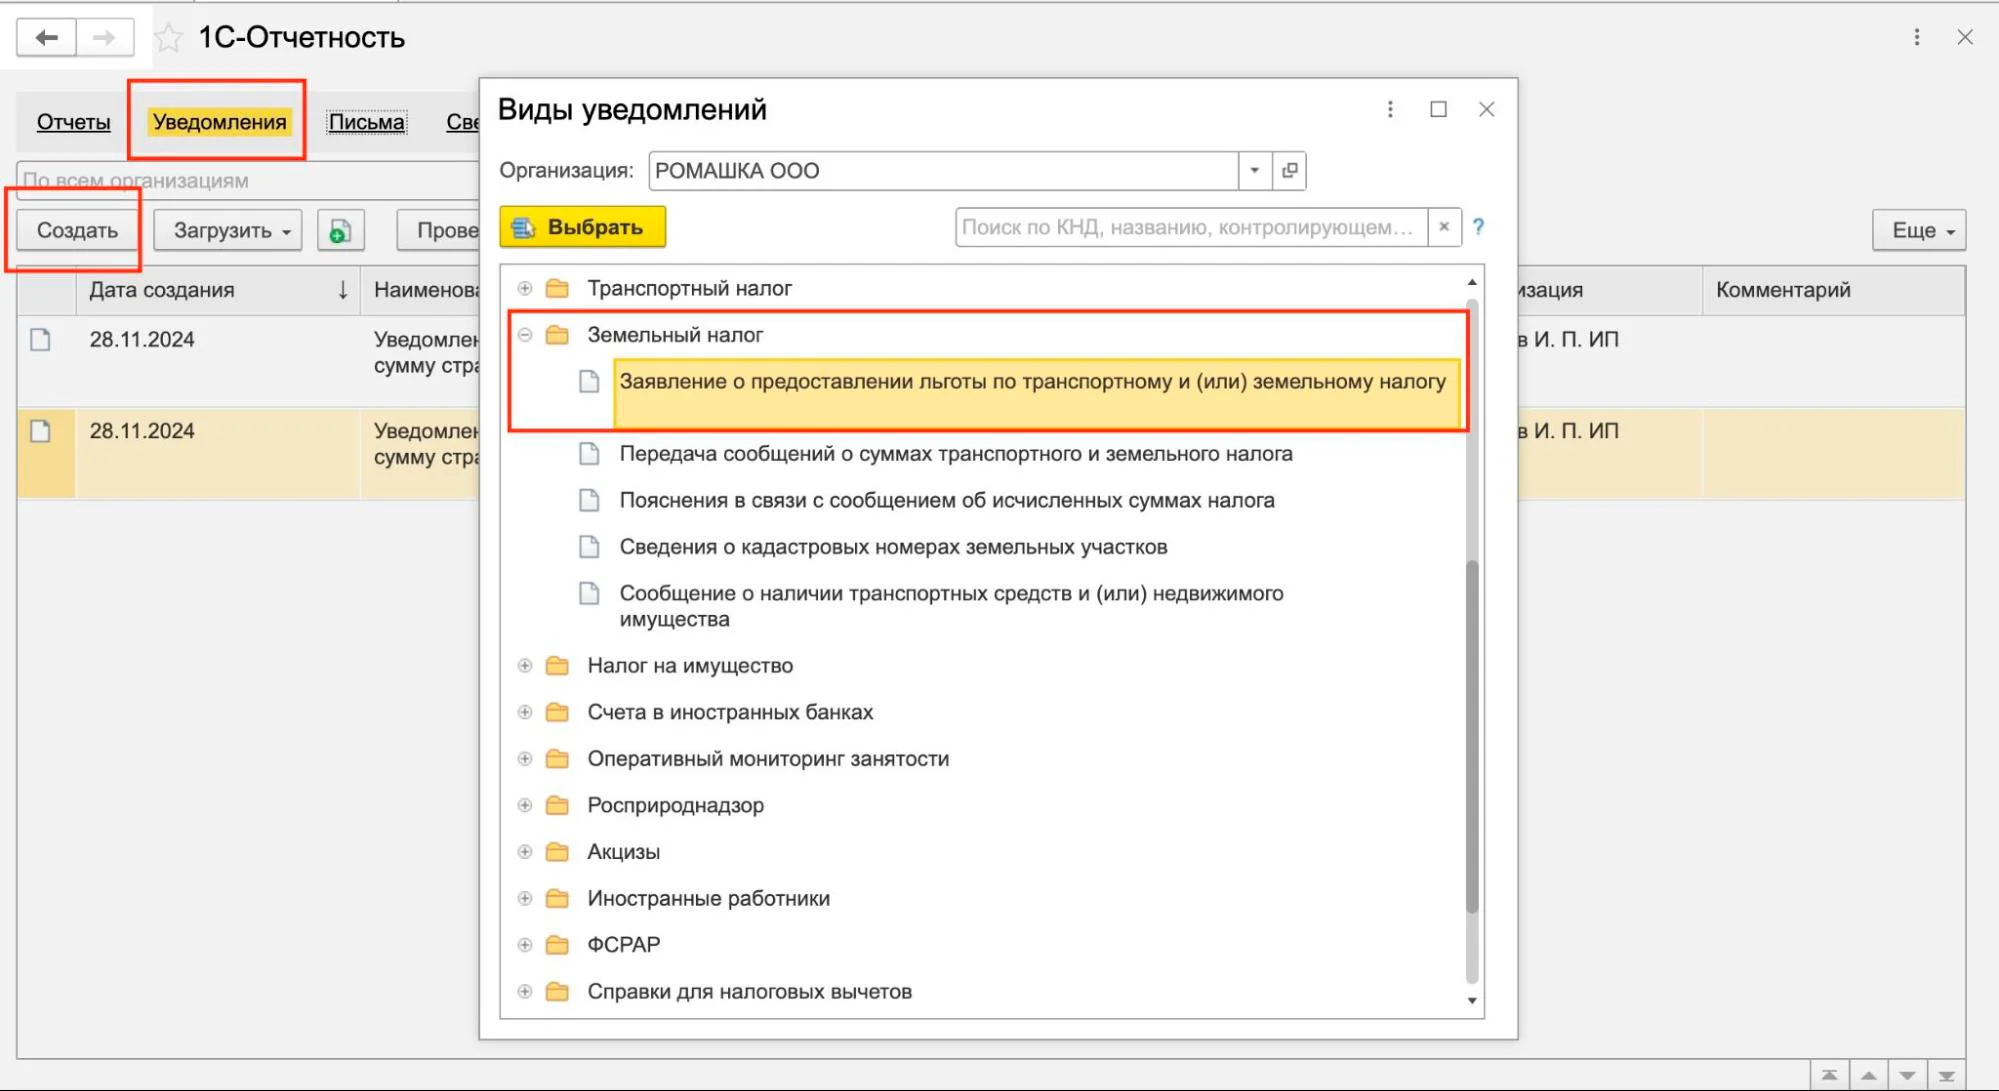Switch to the Письма tab
The image size is (1999, 1091).
point(366,122)
